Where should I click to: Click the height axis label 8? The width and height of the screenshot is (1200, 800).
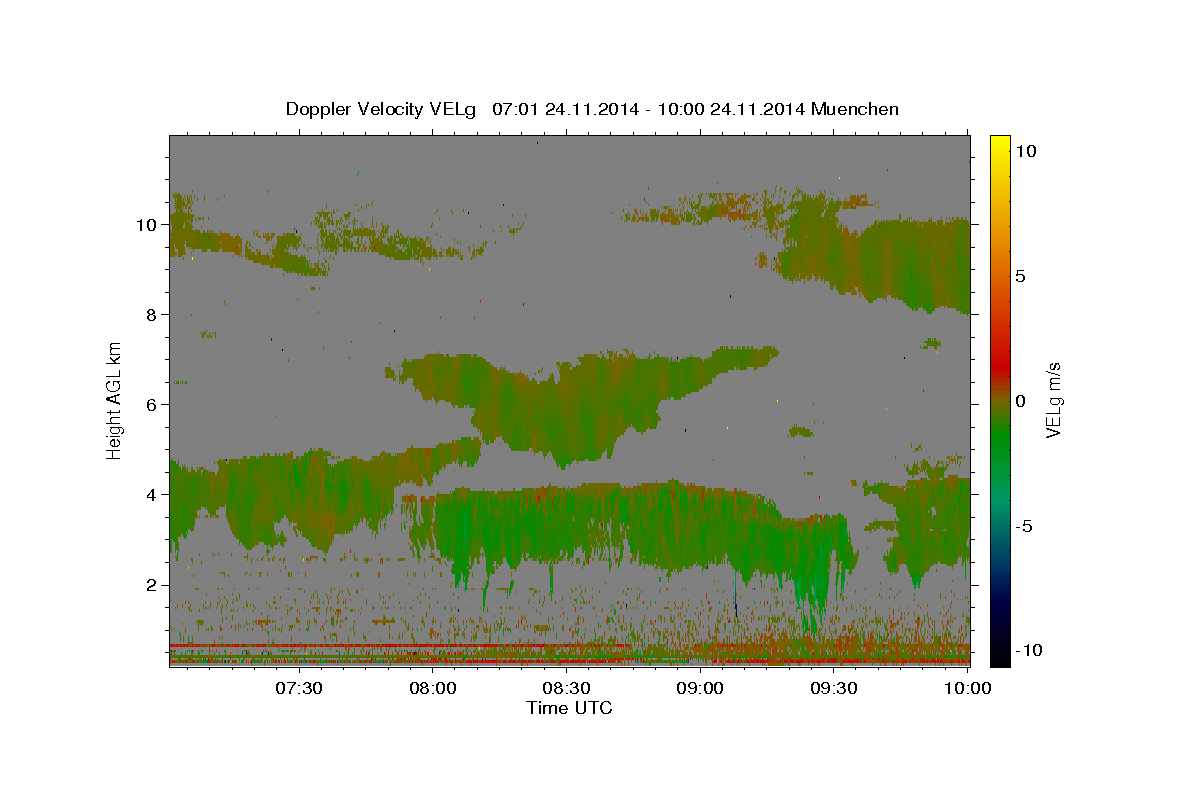(x=151, y=315)
